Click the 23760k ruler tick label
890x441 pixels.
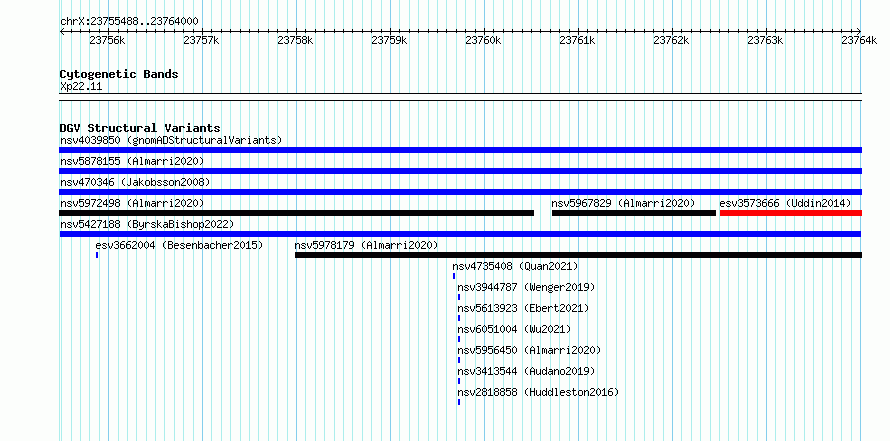(484, 40)
